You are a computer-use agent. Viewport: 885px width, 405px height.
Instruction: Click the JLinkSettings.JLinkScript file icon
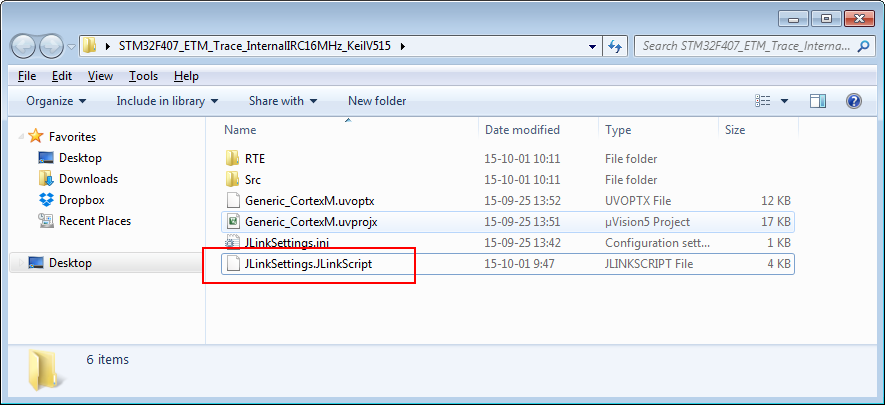point(233,263)
